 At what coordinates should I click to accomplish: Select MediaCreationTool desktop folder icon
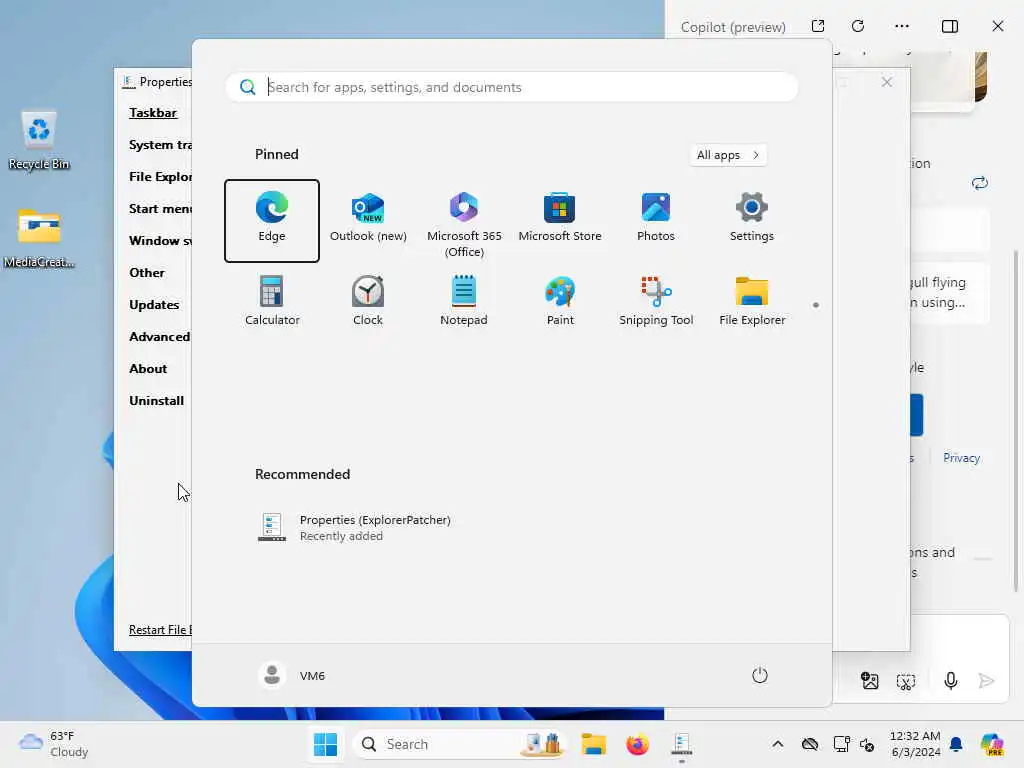point(39,238)
